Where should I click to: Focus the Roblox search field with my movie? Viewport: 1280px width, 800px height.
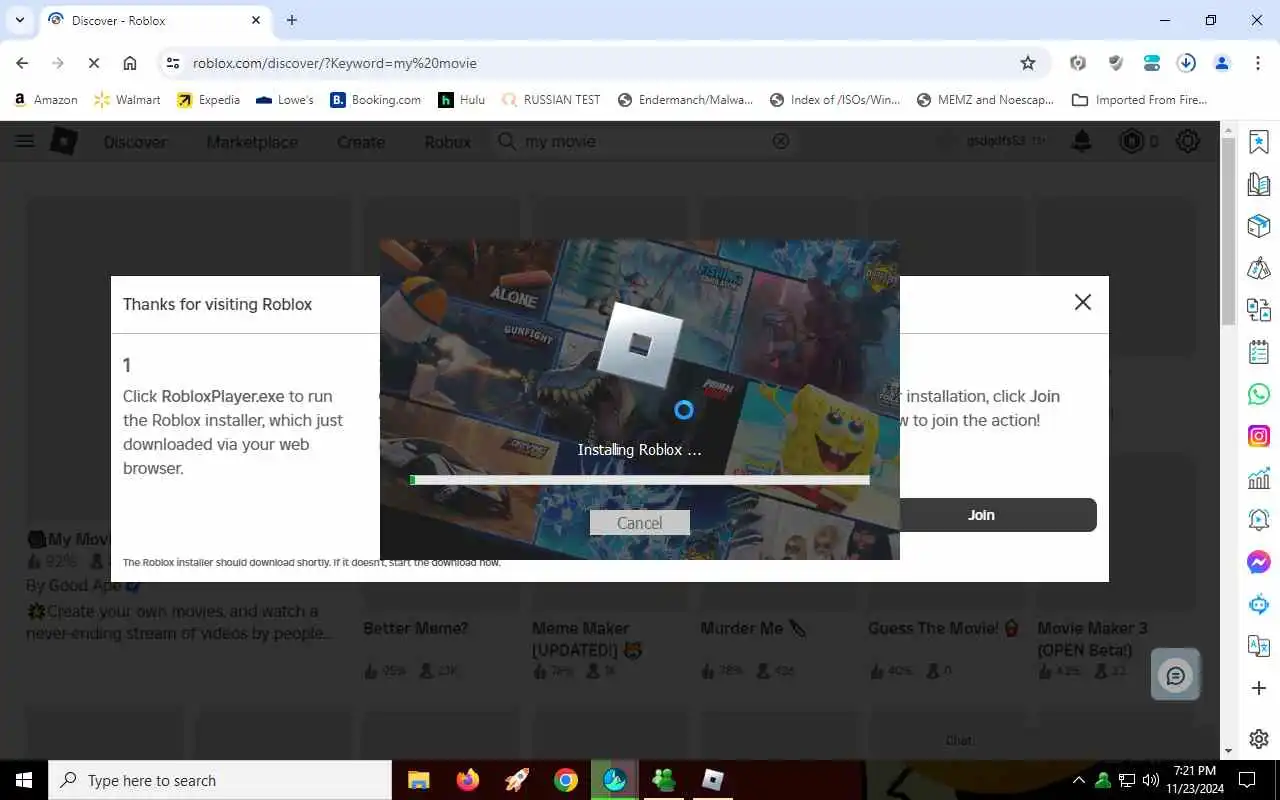[x=644, y=142]
